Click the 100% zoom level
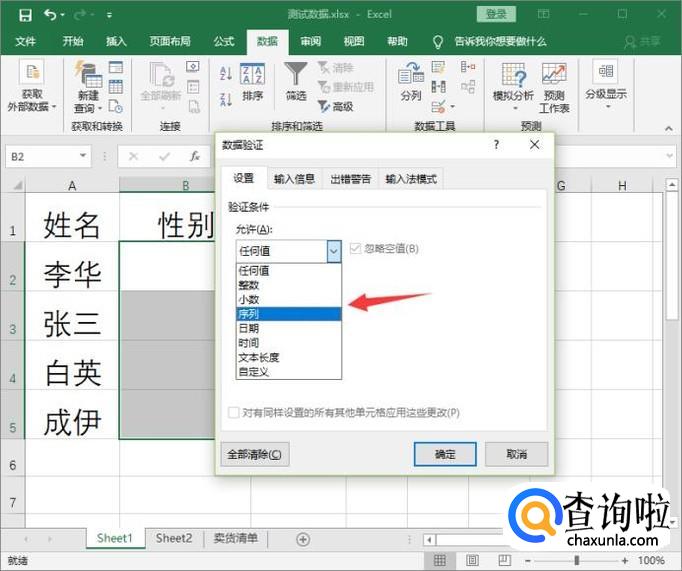This screenshot has height=571, width=682. (x=651, y=560)
